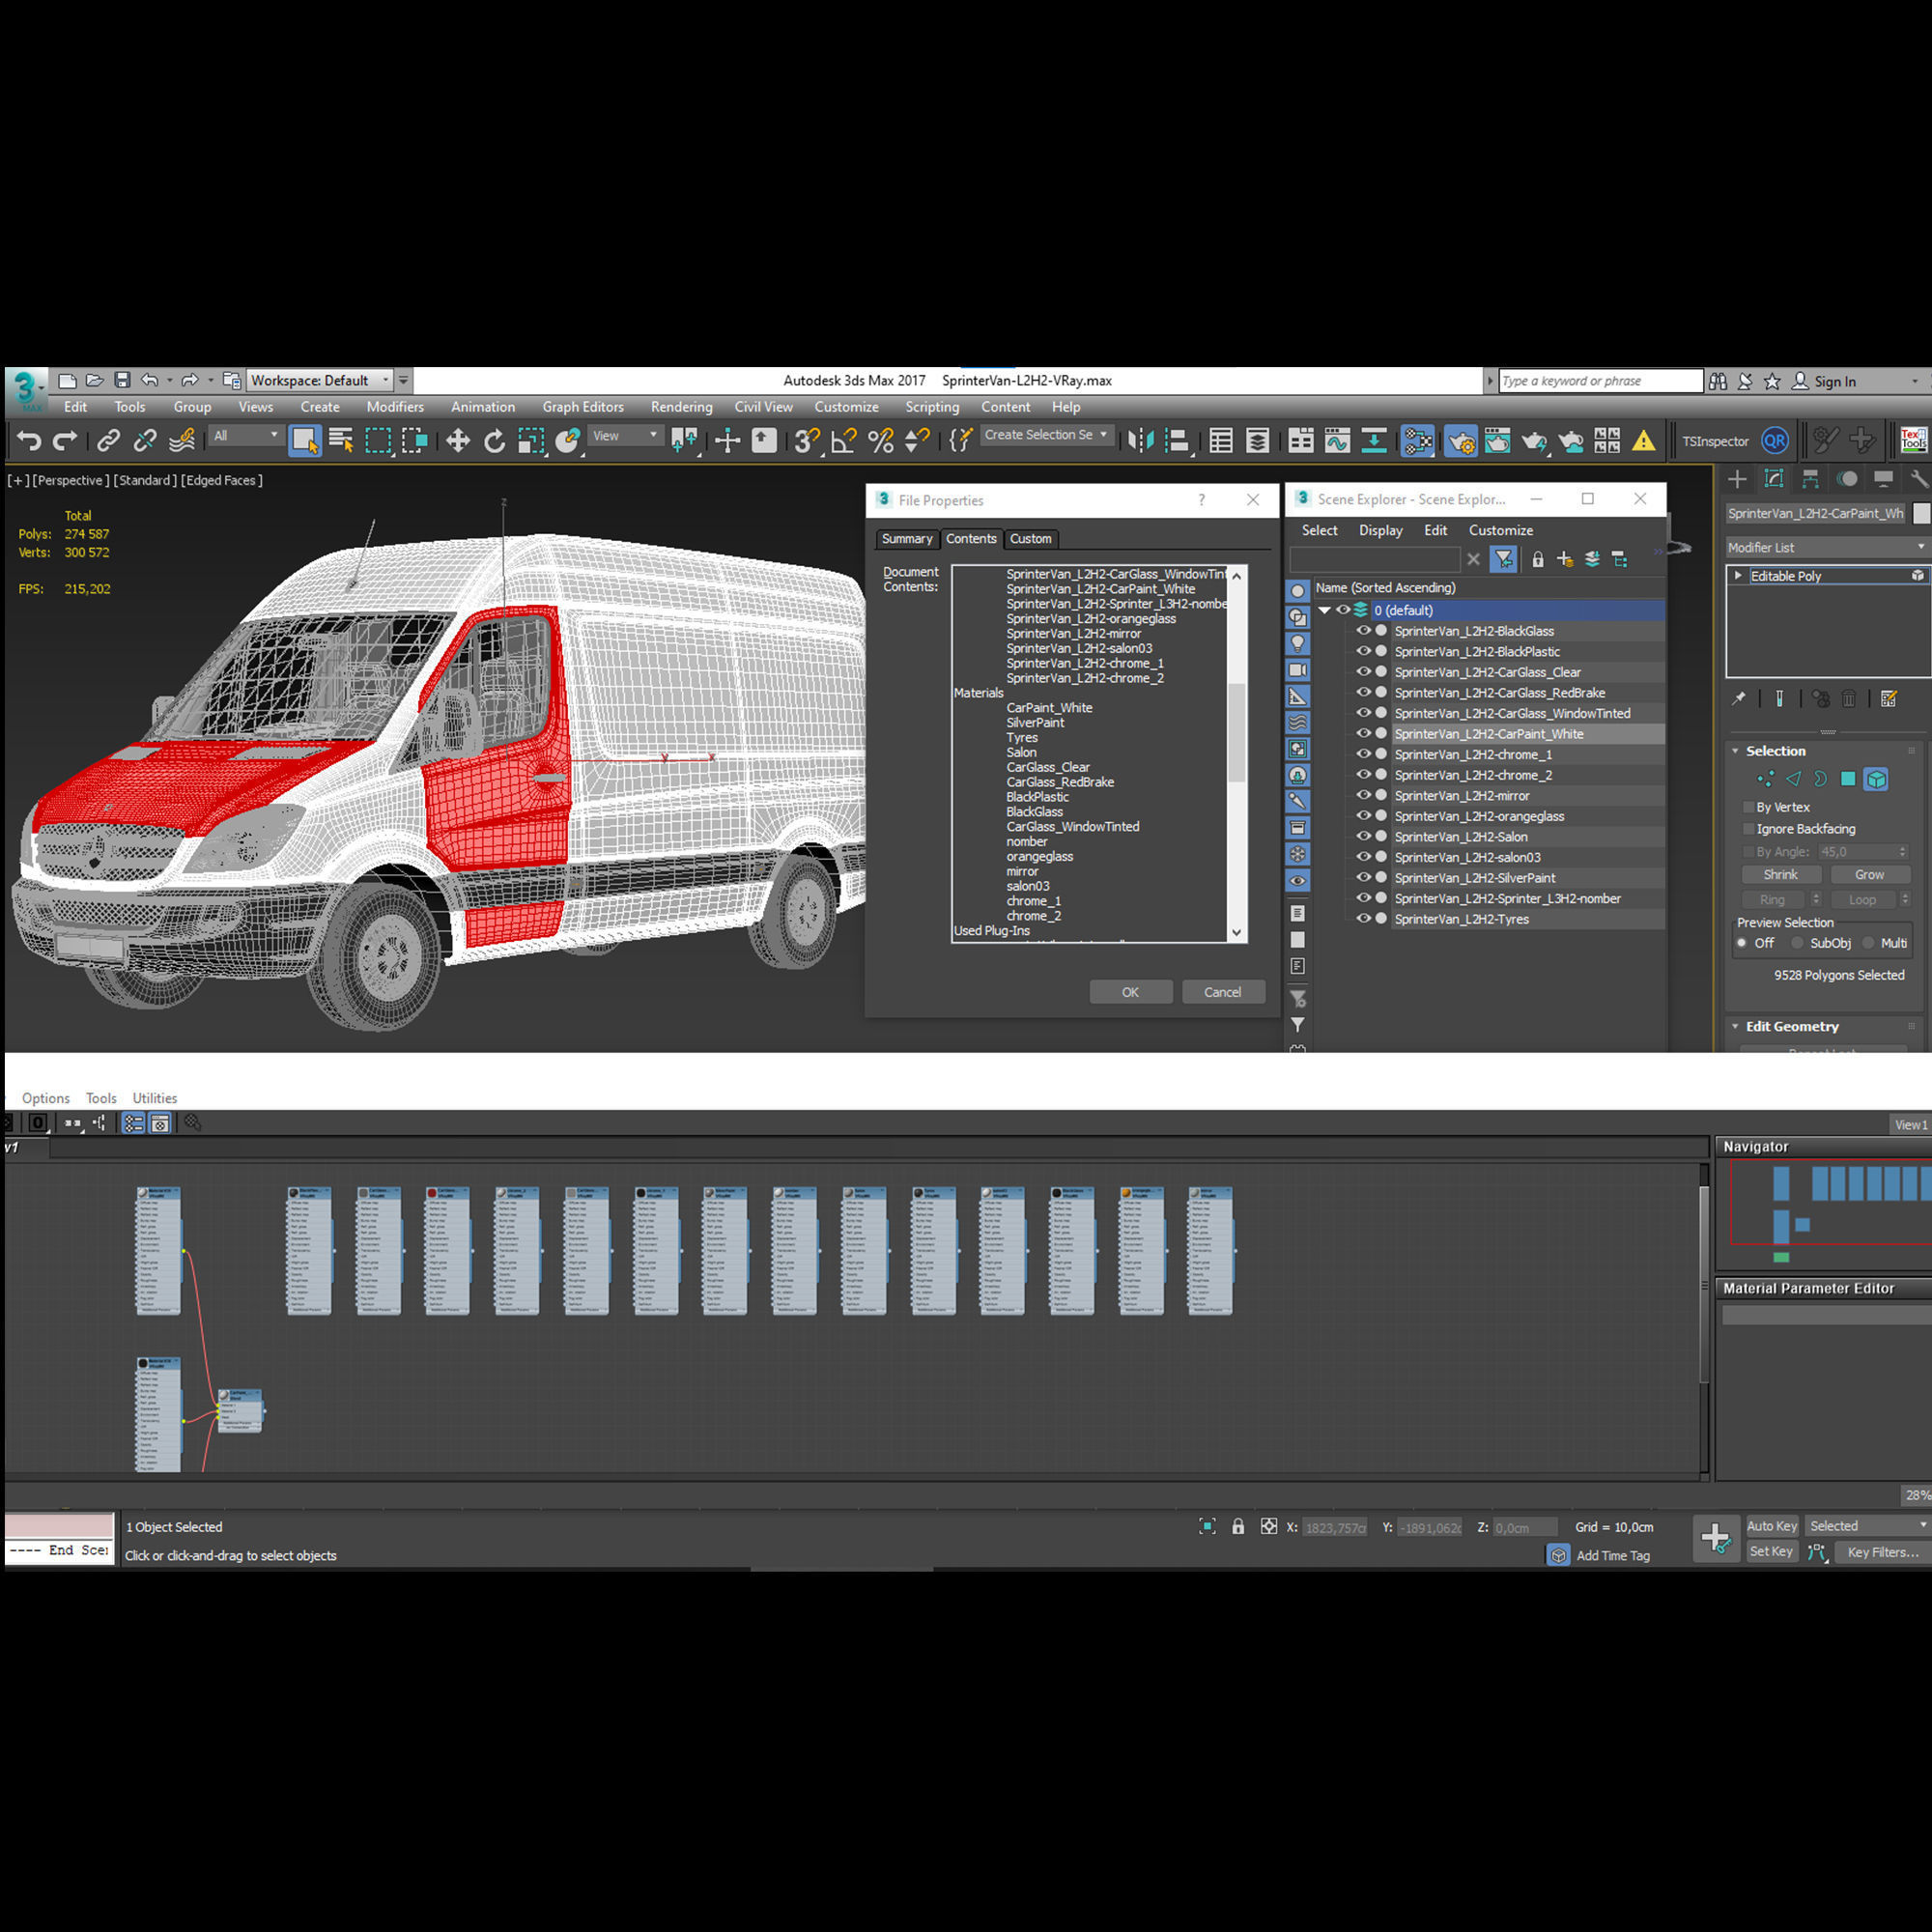This screenshot has height=1932, width=1932.
Task: Switch to the Custom tab in File Properties
Action: [x=1030, y=539]
